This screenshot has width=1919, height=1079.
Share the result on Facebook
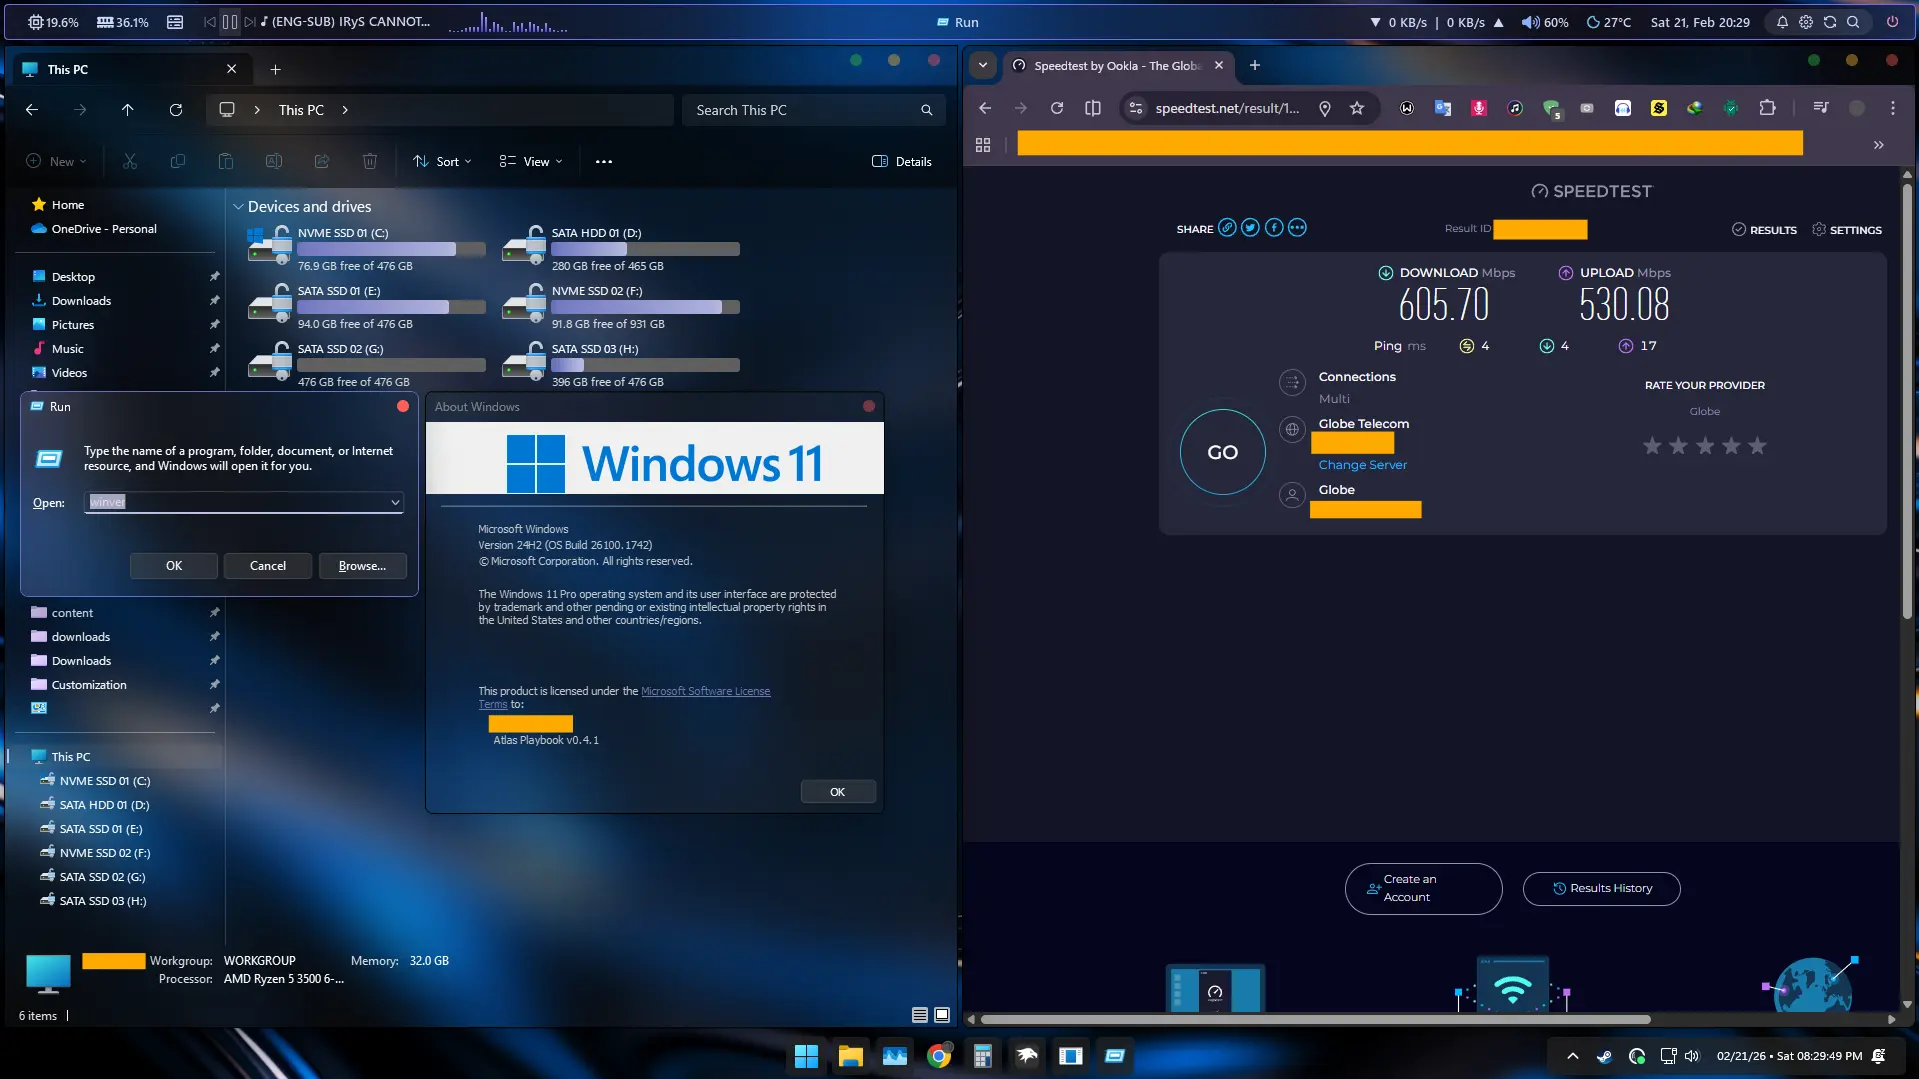[1274, 228]
